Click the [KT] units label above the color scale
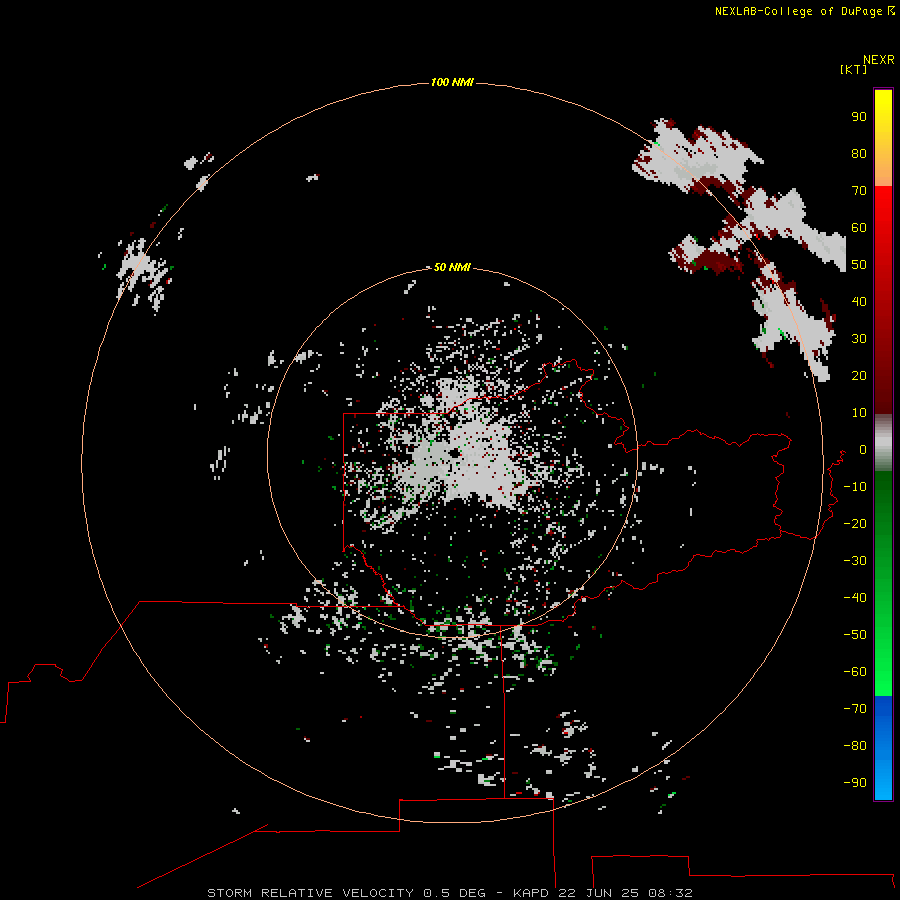 pyautogui.click(x=853, y=69)
